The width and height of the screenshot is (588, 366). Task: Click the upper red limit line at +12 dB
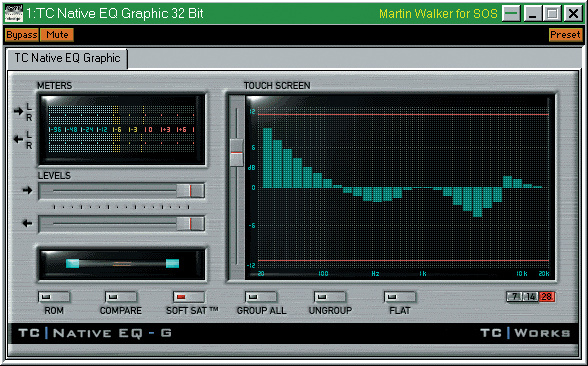[403, 115]
